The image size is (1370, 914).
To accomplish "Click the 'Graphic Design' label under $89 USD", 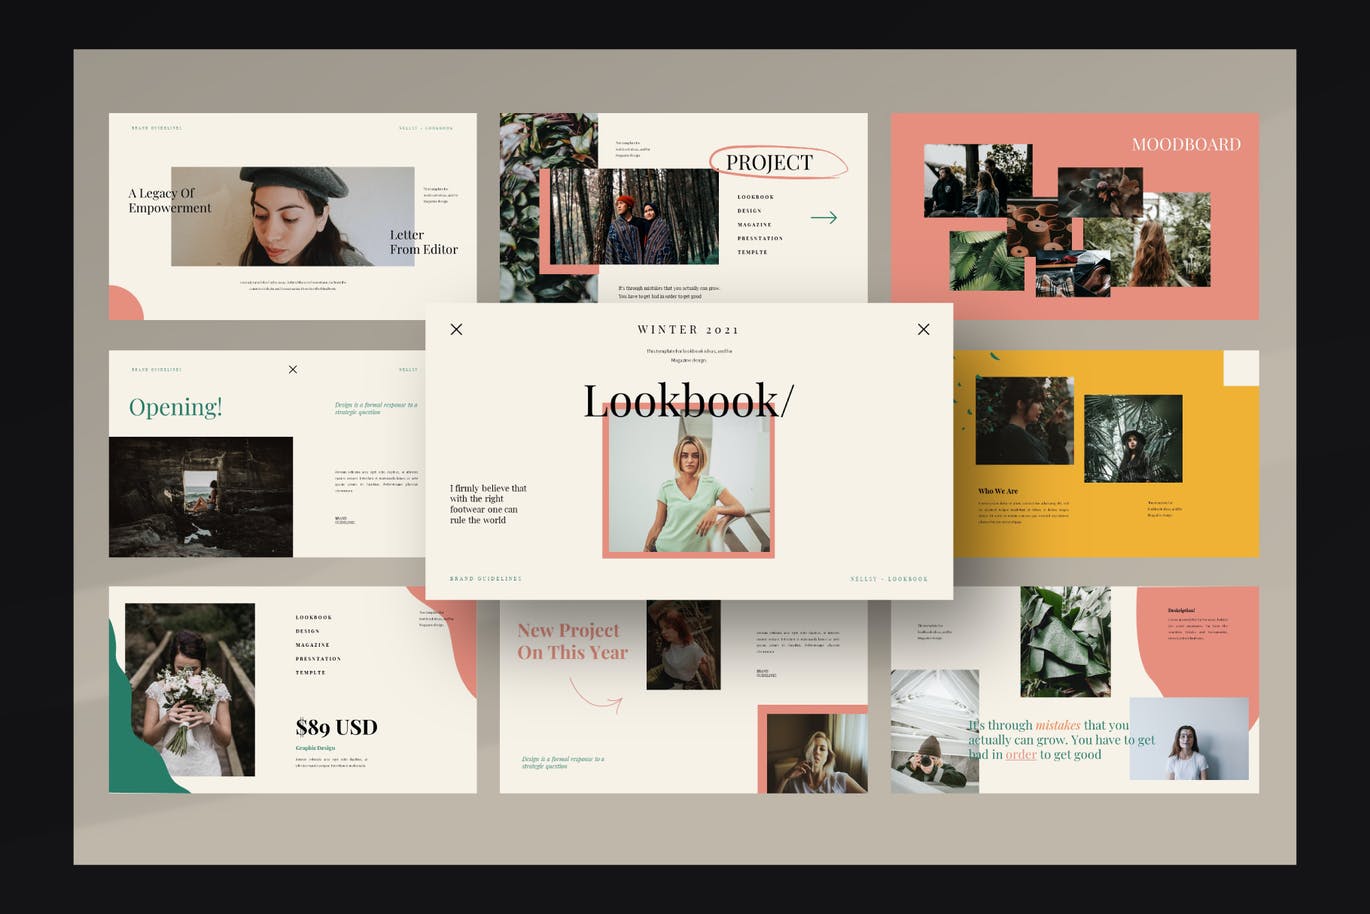I will [x=315, y=748].
